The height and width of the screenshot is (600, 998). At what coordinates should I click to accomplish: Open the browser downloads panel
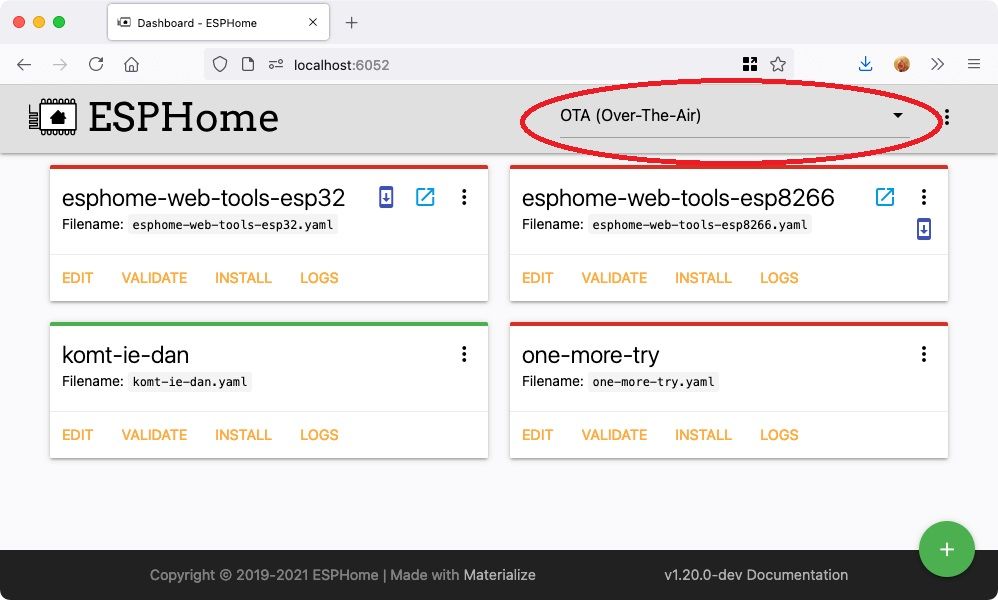click(x=866, y=64)
